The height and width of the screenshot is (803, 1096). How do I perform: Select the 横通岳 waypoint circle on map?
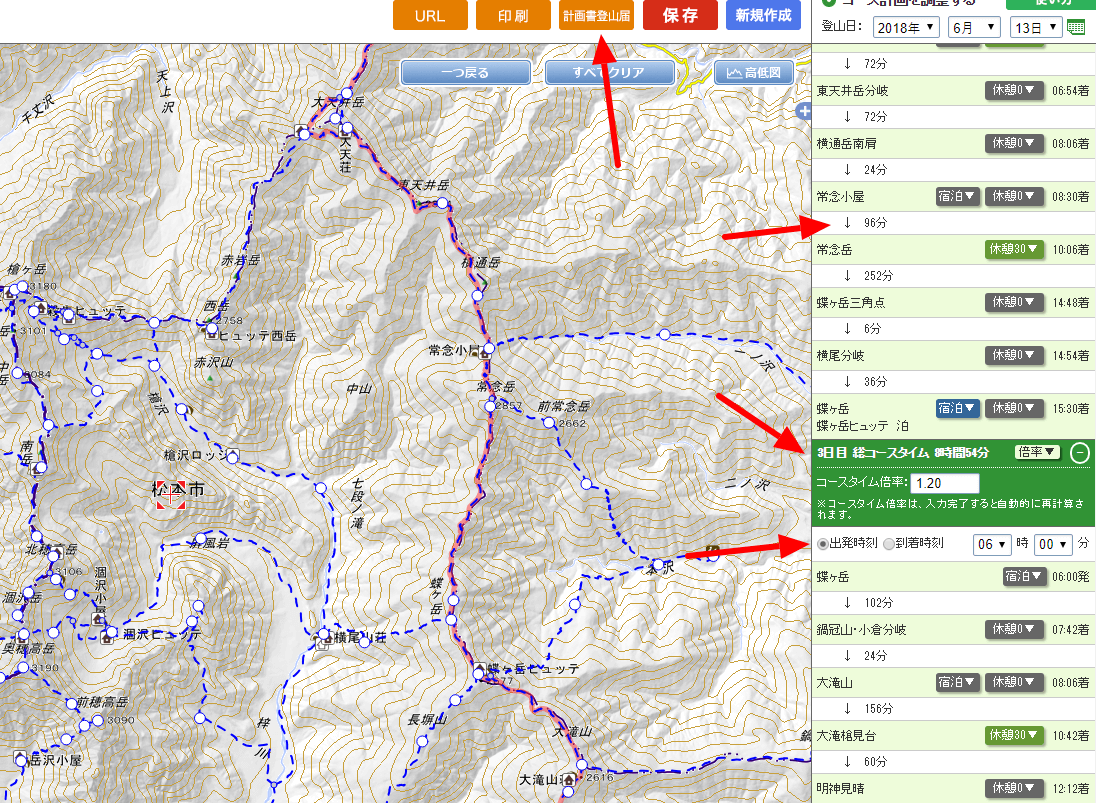(477, 295)
